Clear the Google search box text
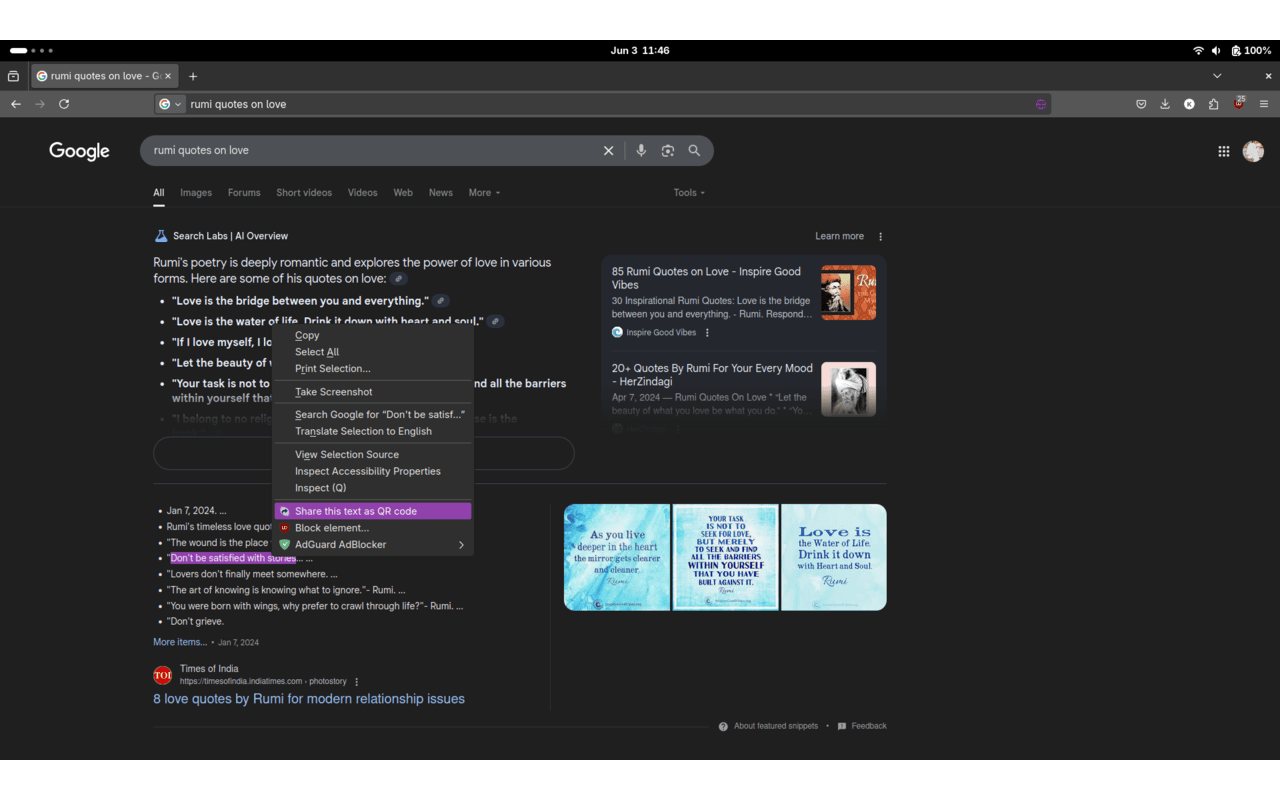 click(608, 151)
